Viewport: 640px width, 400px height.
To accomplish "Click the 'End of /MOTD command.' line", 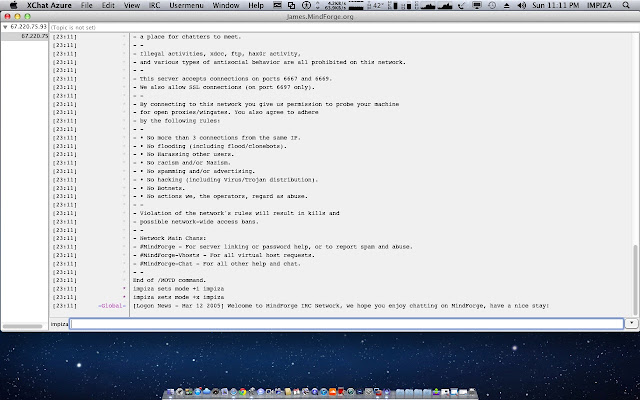I will point(169,280).
